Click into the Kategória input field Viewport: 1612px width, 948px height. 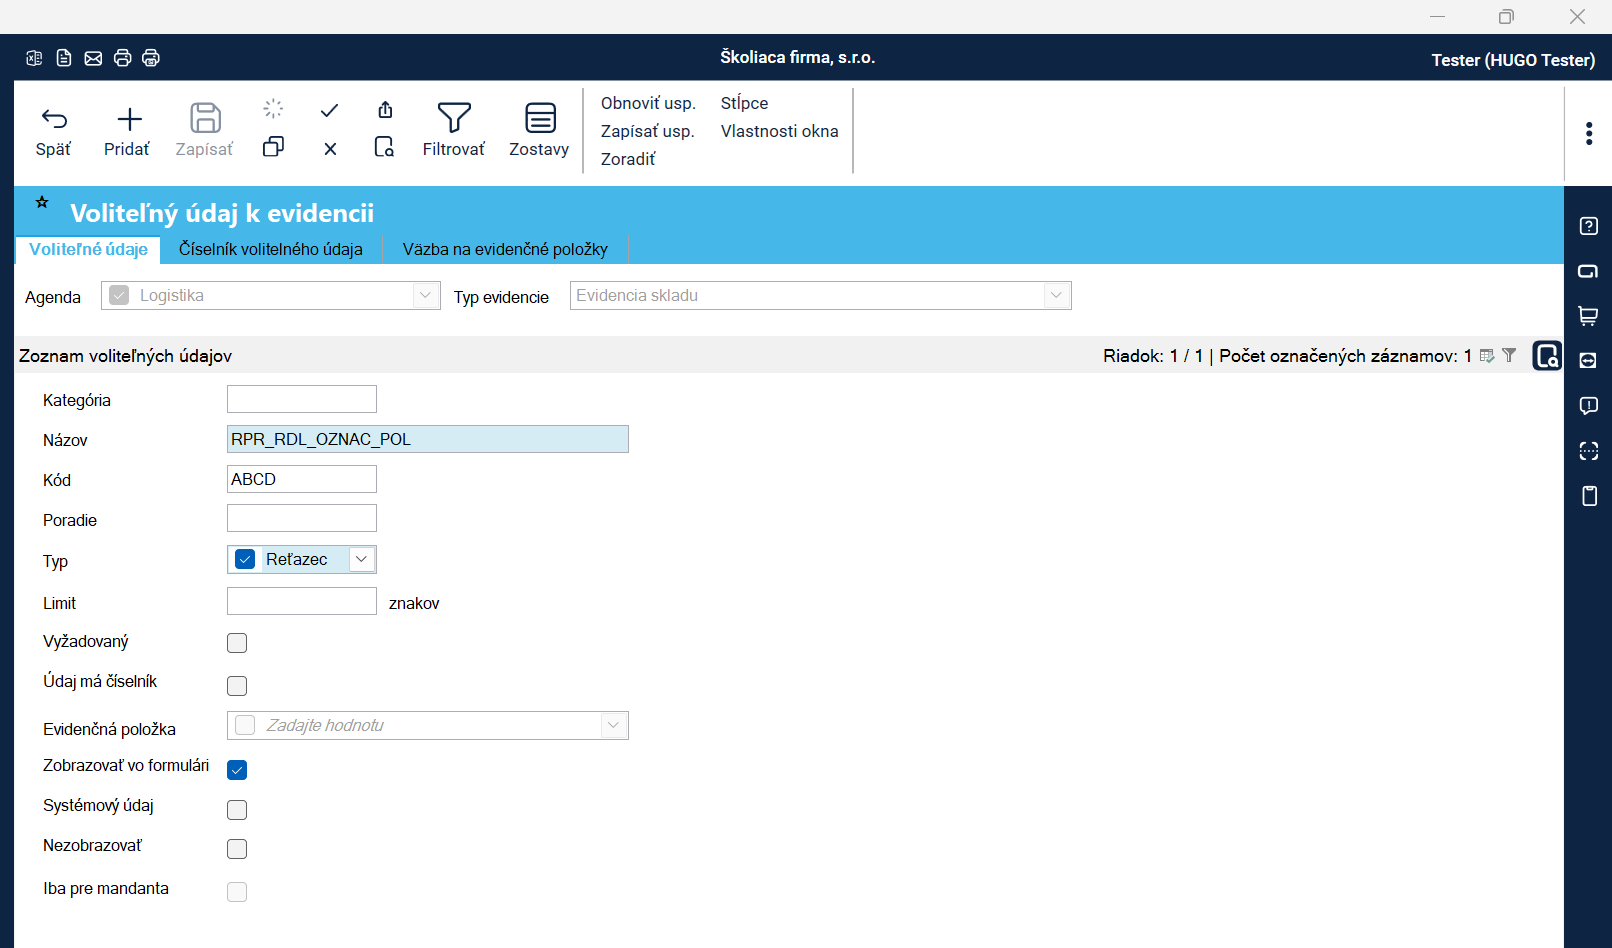pyautogui.click(x=302, y=399)
